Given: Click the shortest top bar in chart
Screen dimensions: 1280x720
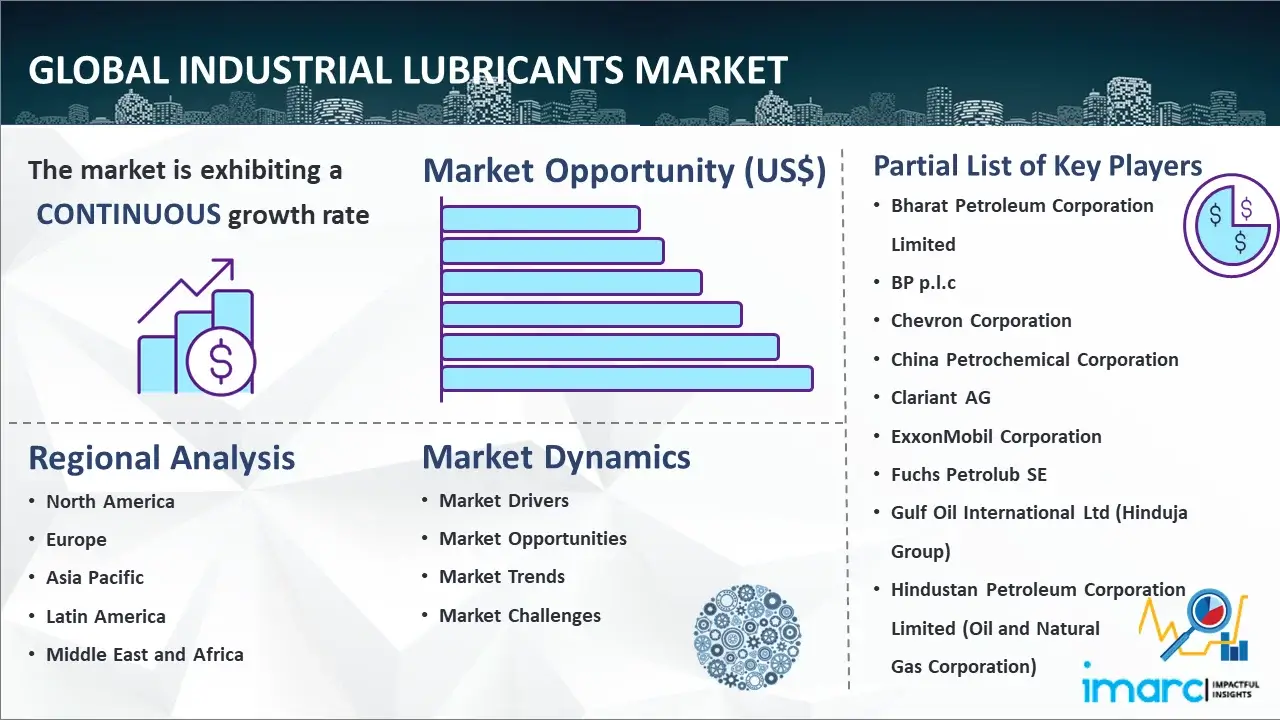Looking at the screenshot, I should (540, 218).
